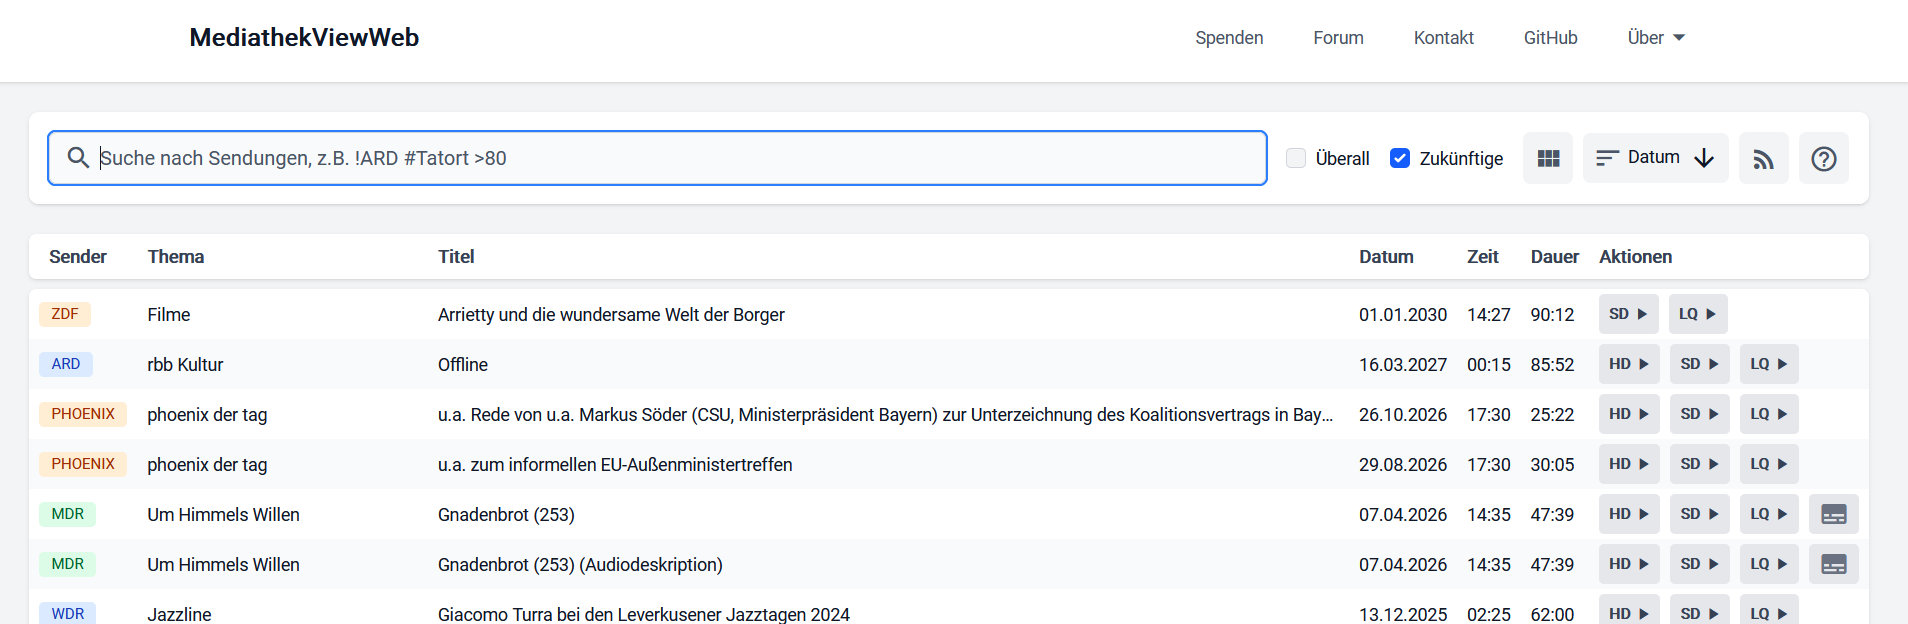The height and width of the screenshot is (624, 1908).
Task: Open the Spenden page
Action: point(1229,38)
